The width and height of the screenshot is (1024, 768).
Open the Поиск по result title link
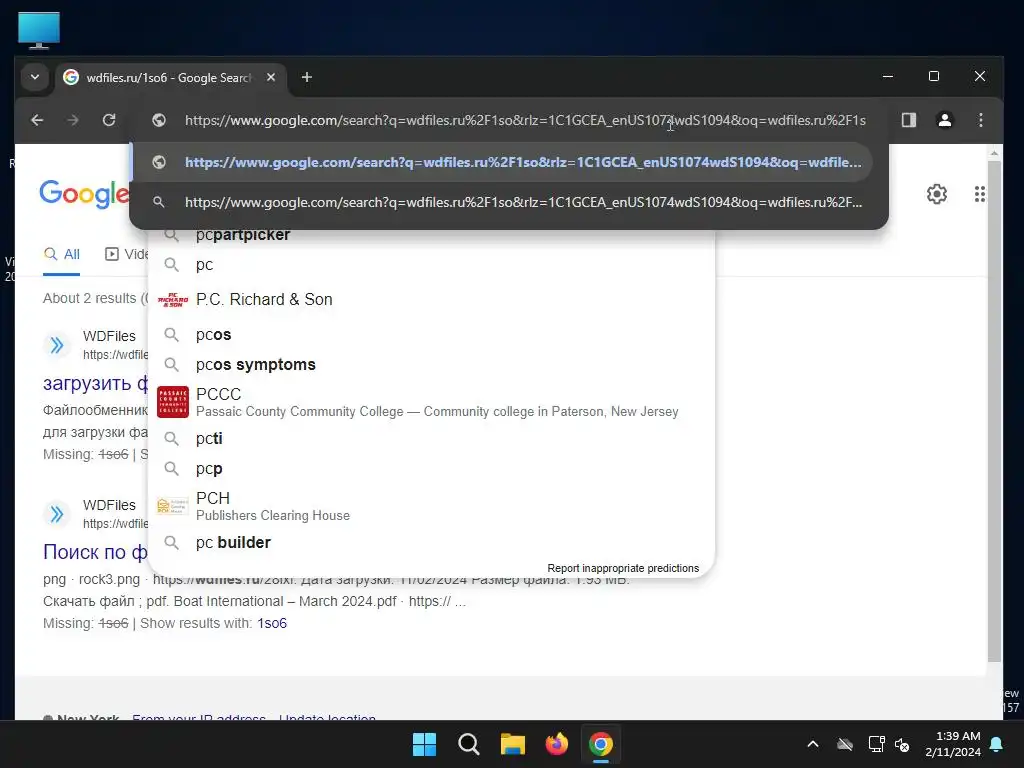(95, 552)
